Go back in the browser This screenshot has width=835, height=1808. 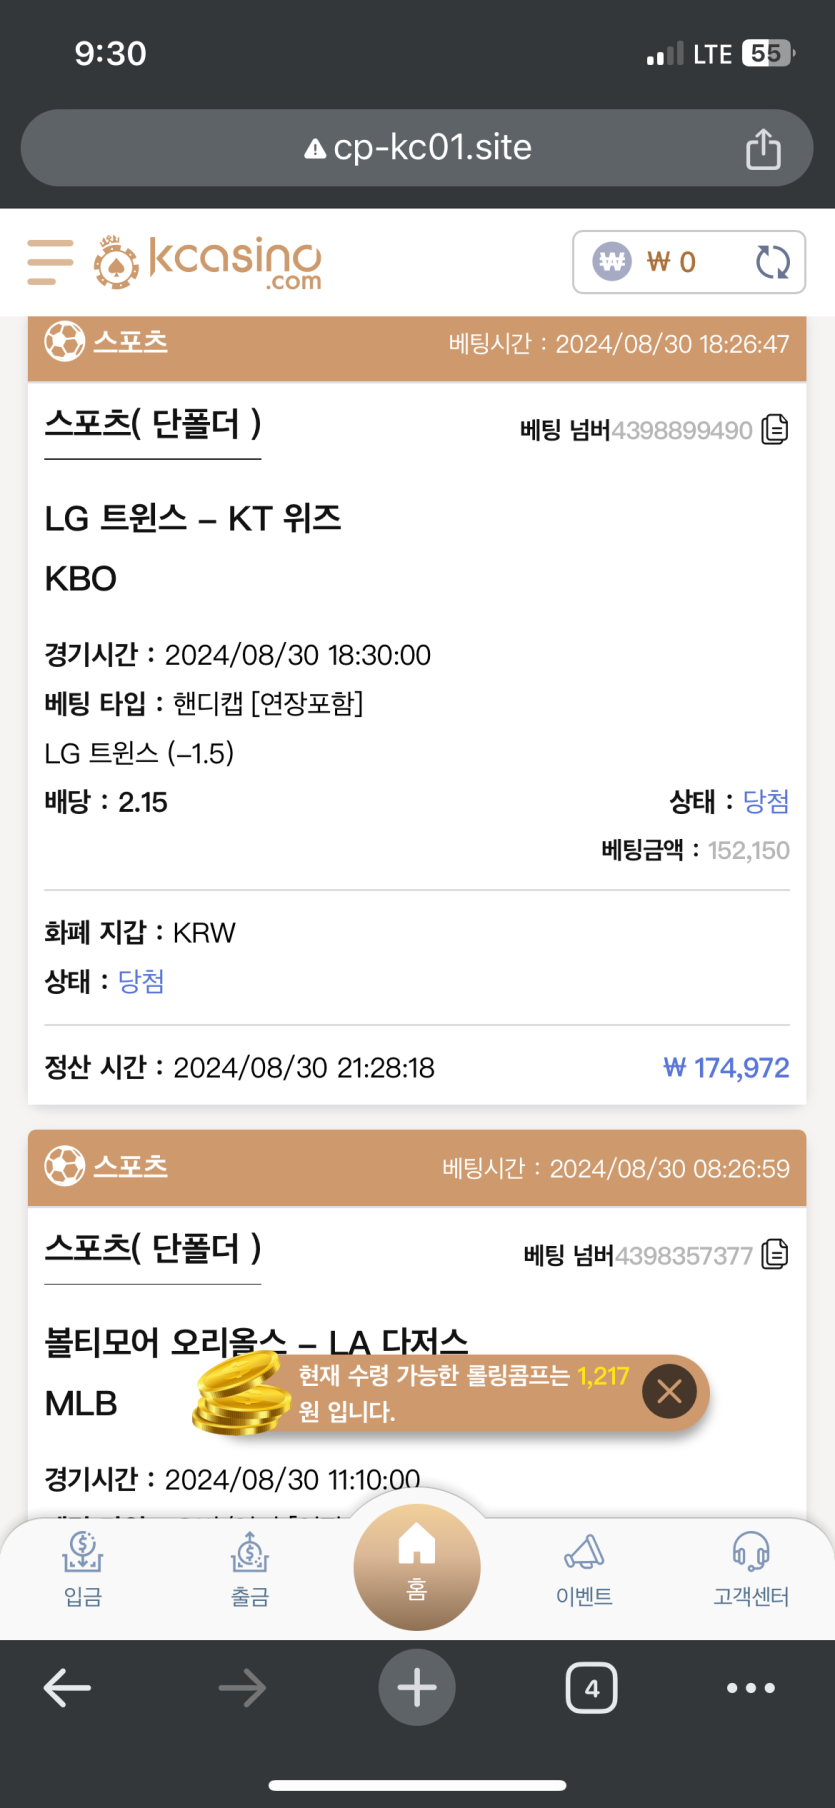point(67,1688)
